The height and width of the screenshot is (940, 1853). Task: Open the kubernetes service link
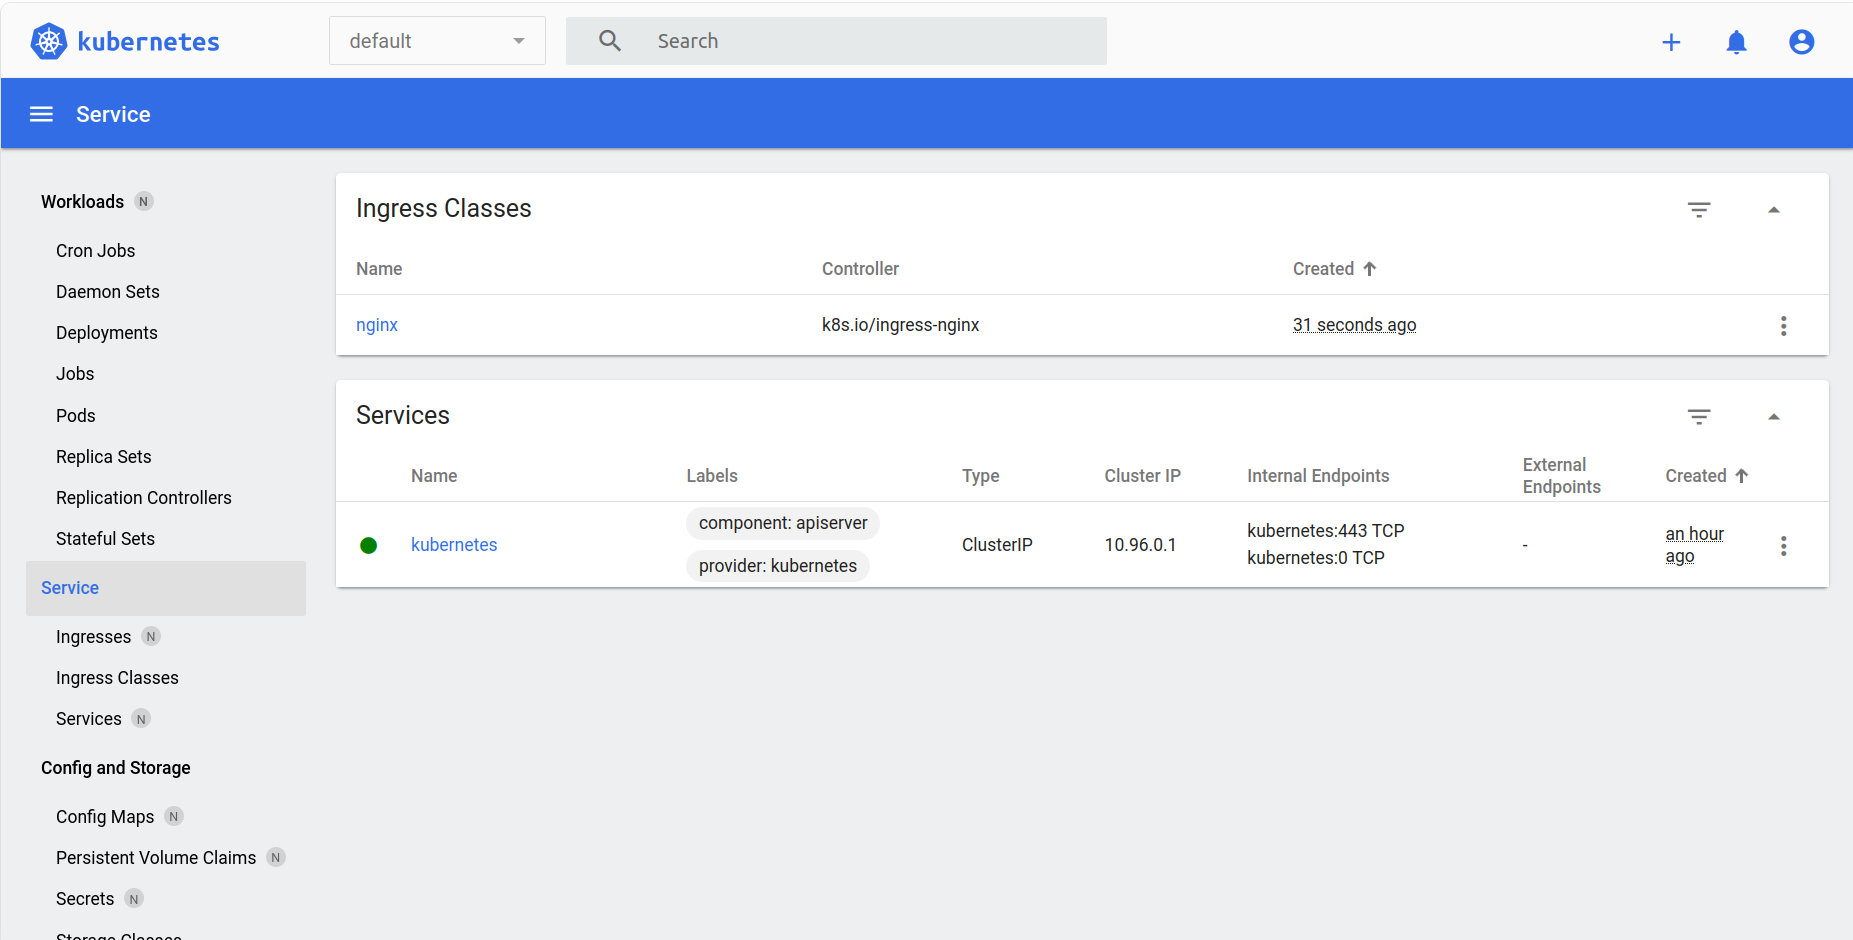[x=454, y=545]
